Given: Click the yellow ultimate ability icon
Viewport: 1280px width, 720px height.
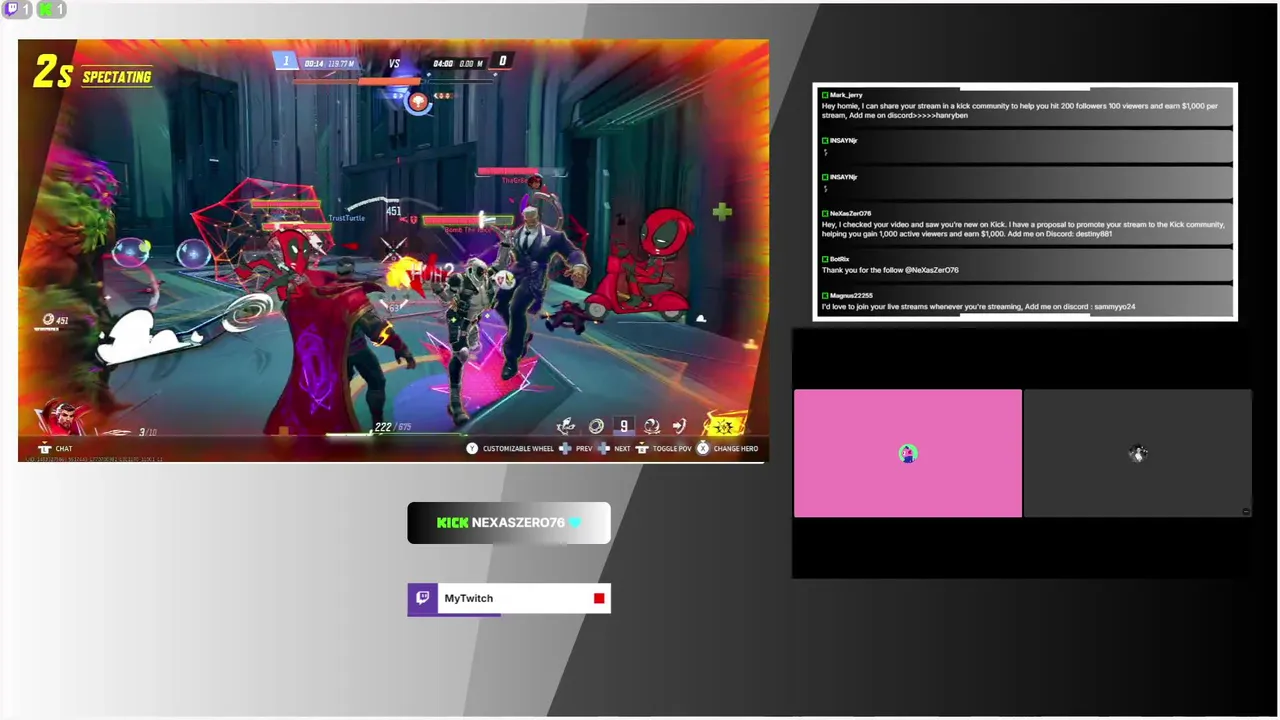Looking at the screenshot, I should [725, 426].
